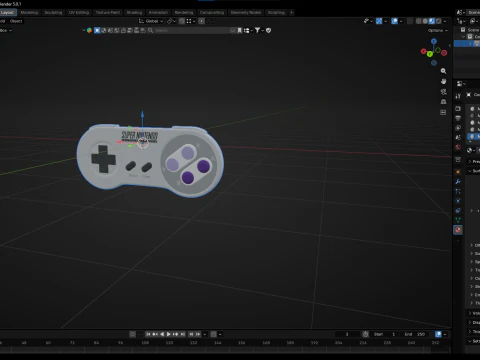Open the Render properties tab

458,109
